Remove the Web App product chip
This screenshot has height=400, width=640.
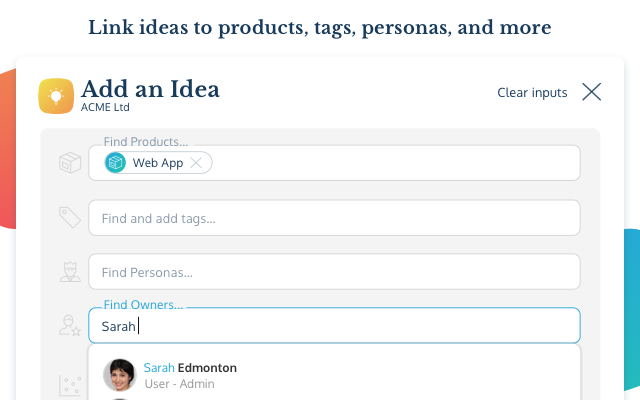click(x=196, y=163)
